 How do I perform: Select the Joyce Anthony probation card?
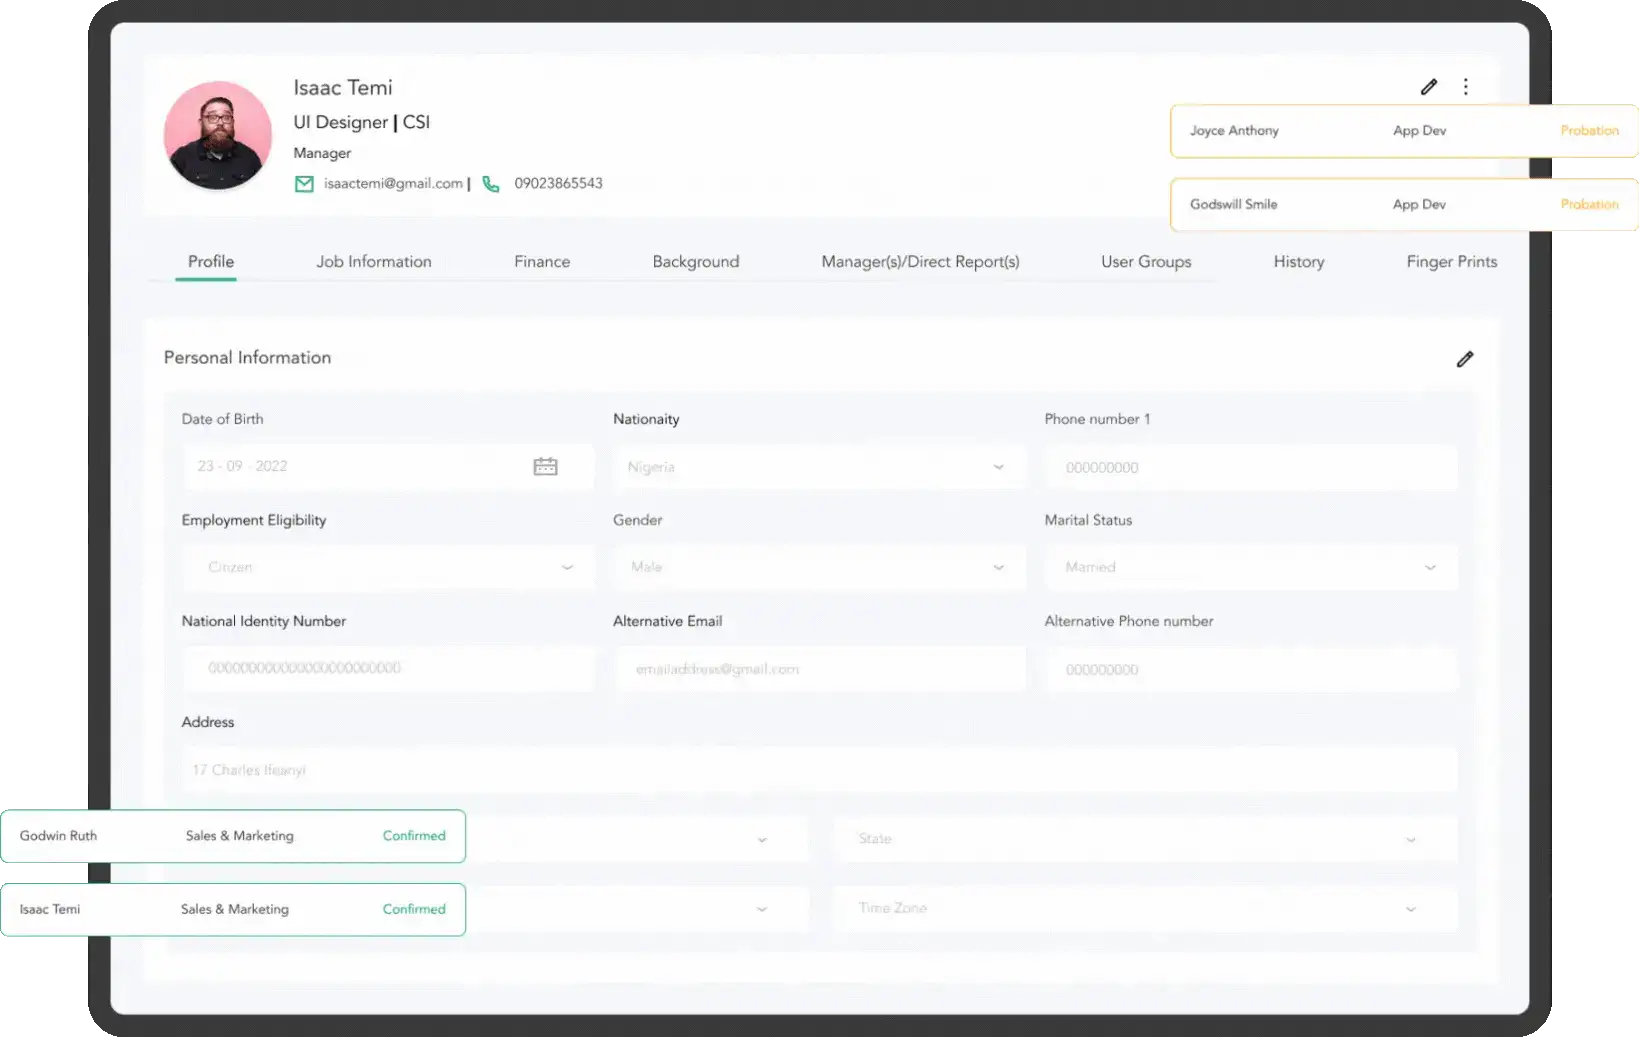pos(1403,131)
